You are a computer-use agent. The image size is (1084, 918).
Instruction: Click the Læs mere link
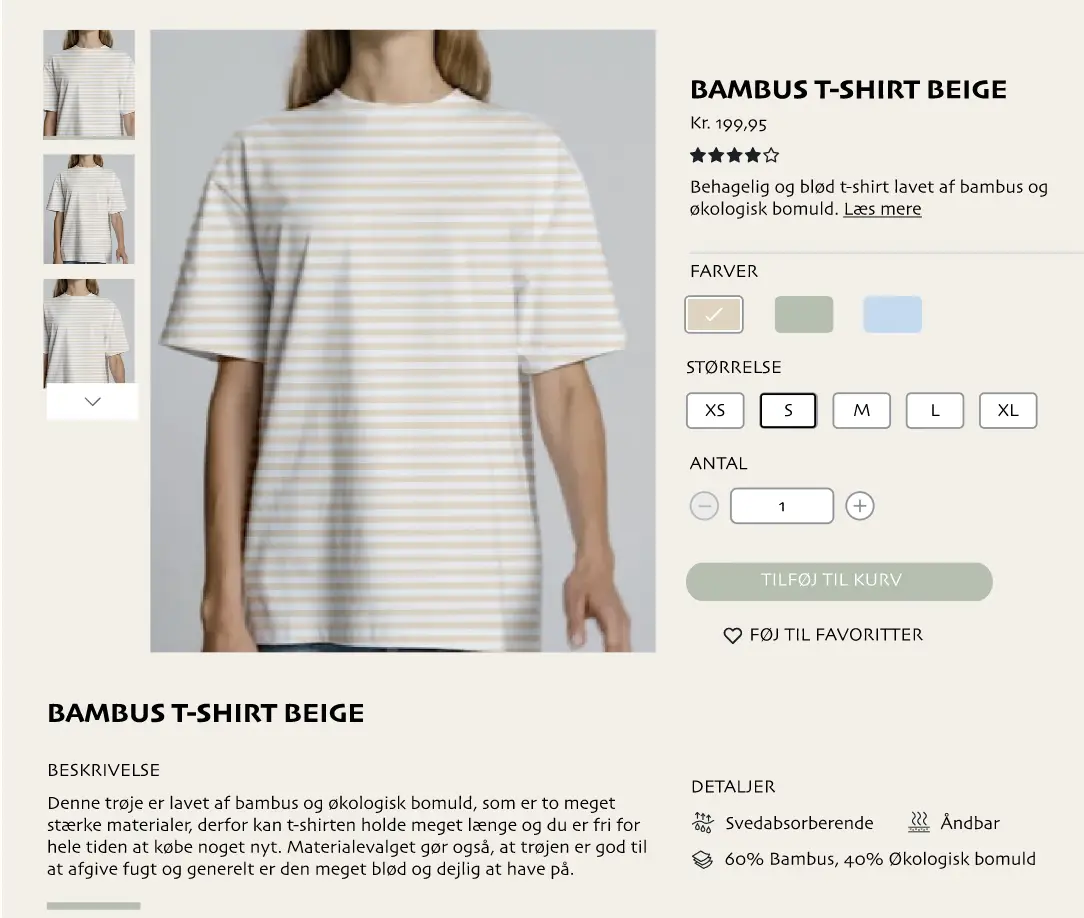click(x=881, y=208)
